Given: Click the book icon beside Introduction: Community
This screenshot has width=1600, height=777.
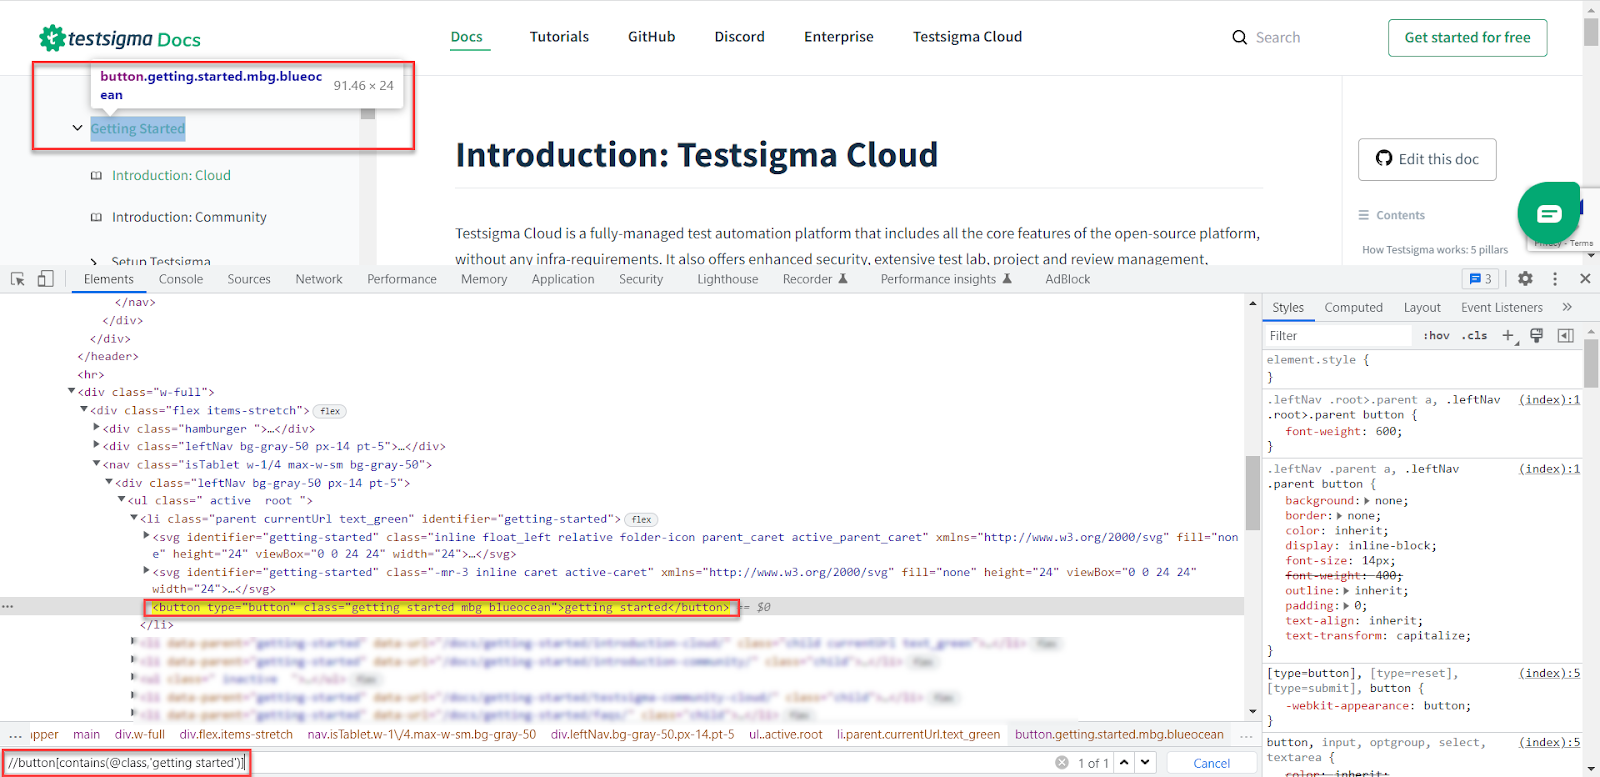Looking at the screenshot, I should pyautogui.click(x=96, y=217).
